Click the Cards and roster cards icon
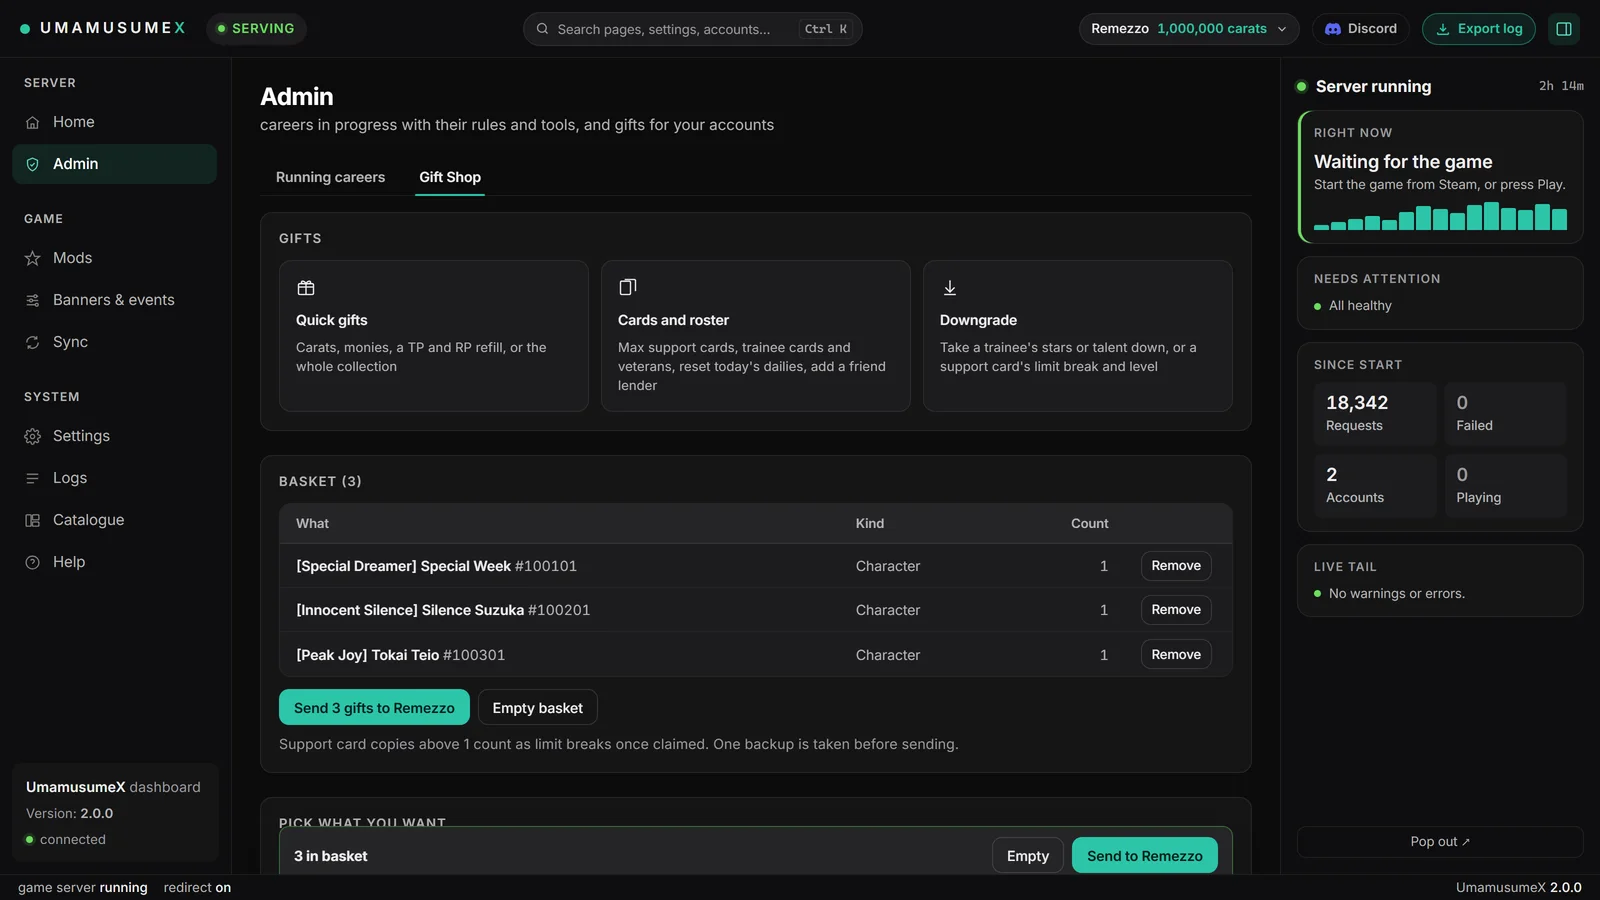Screen dimensions: 1600x900 pyautogui.click(x=628, y=288)
